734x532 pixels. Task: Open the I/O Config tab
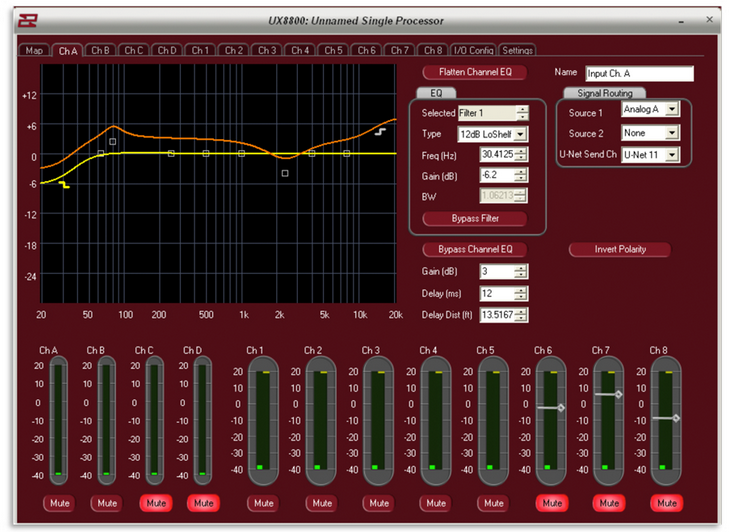pos(473,50)
